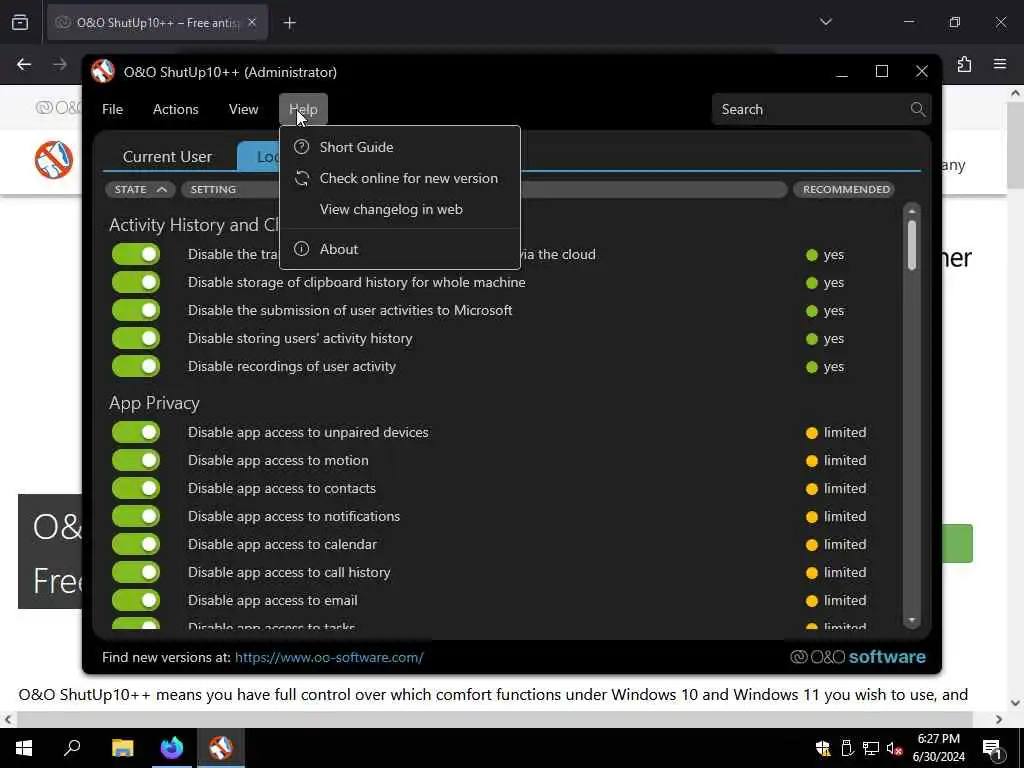Open browser list all tabs chevron

pyautogui.click(x=825, y=22)
